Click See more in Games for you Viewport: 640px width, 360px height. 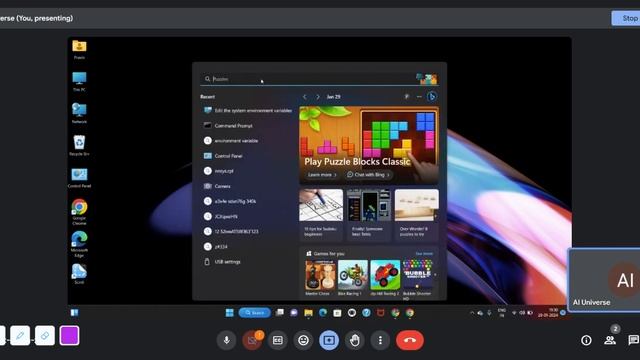(x=424, y=253)
